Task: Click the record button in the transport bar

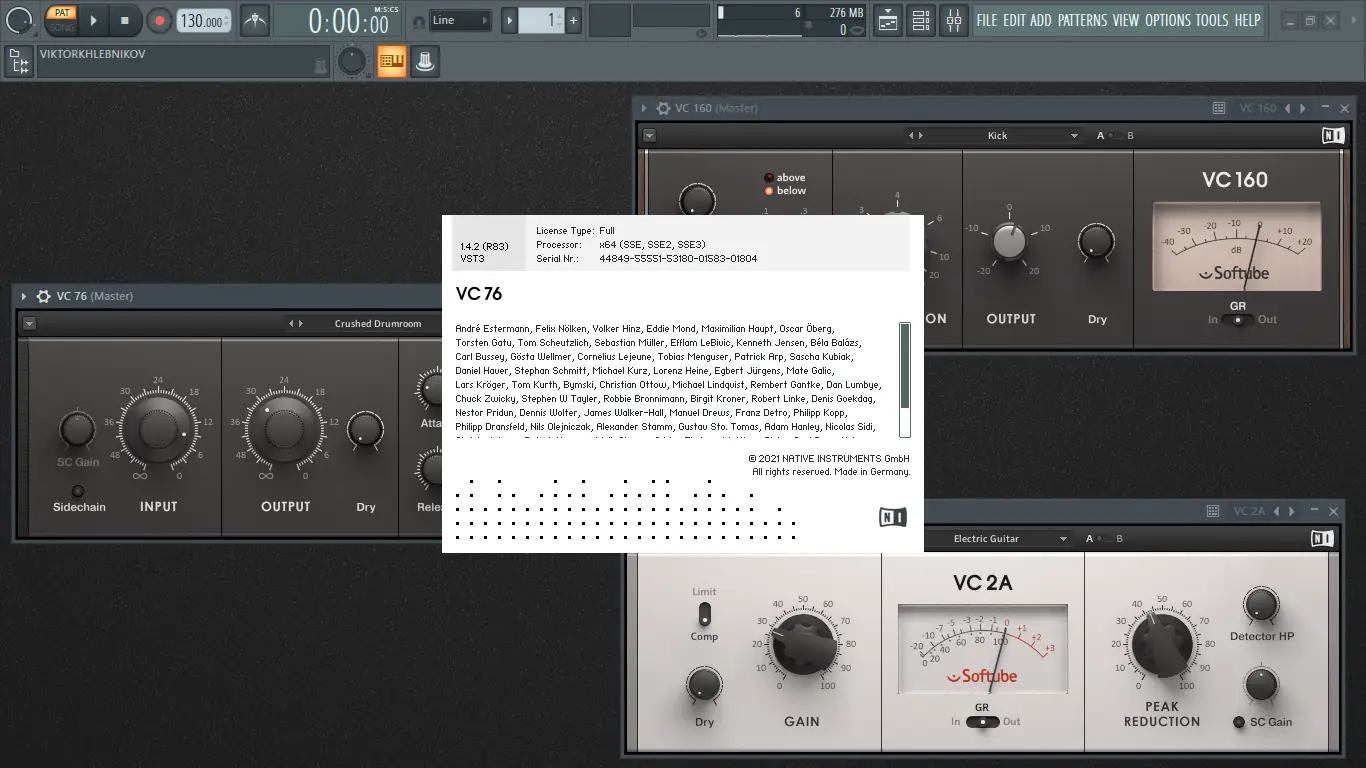Action: pos(159,20)
